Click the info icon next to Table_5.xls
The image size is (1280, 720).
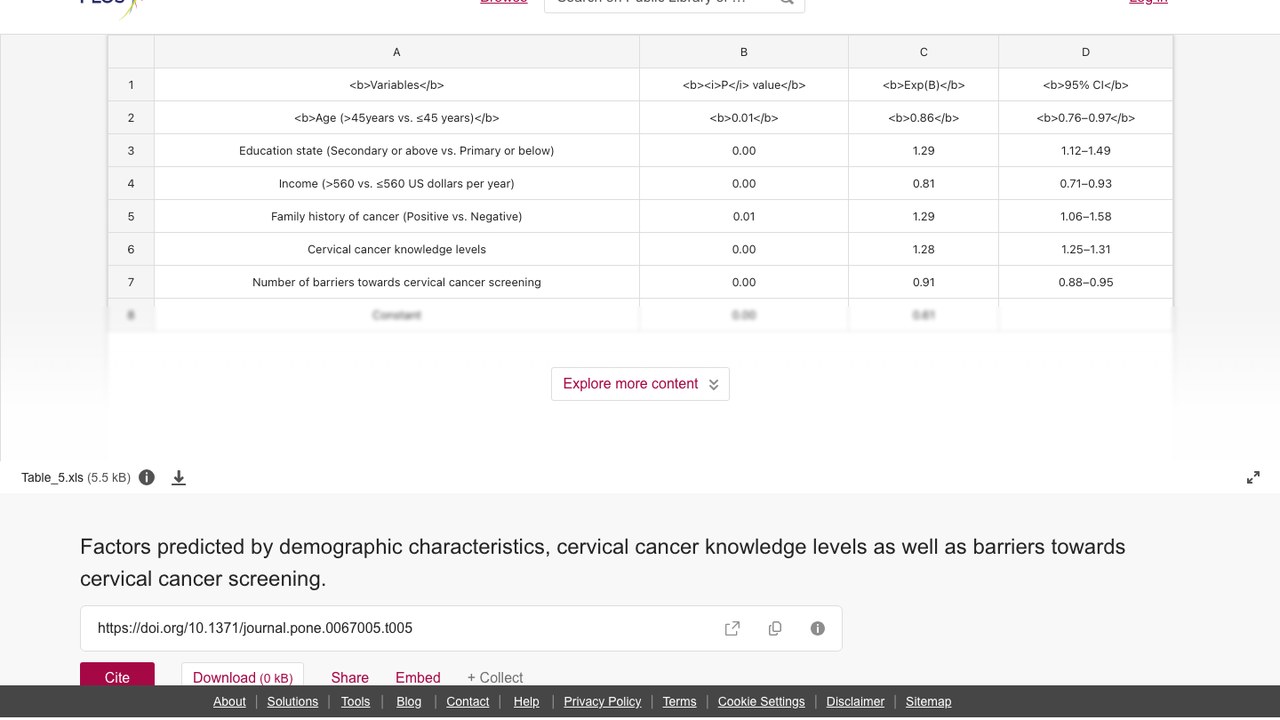pos(147,477)
